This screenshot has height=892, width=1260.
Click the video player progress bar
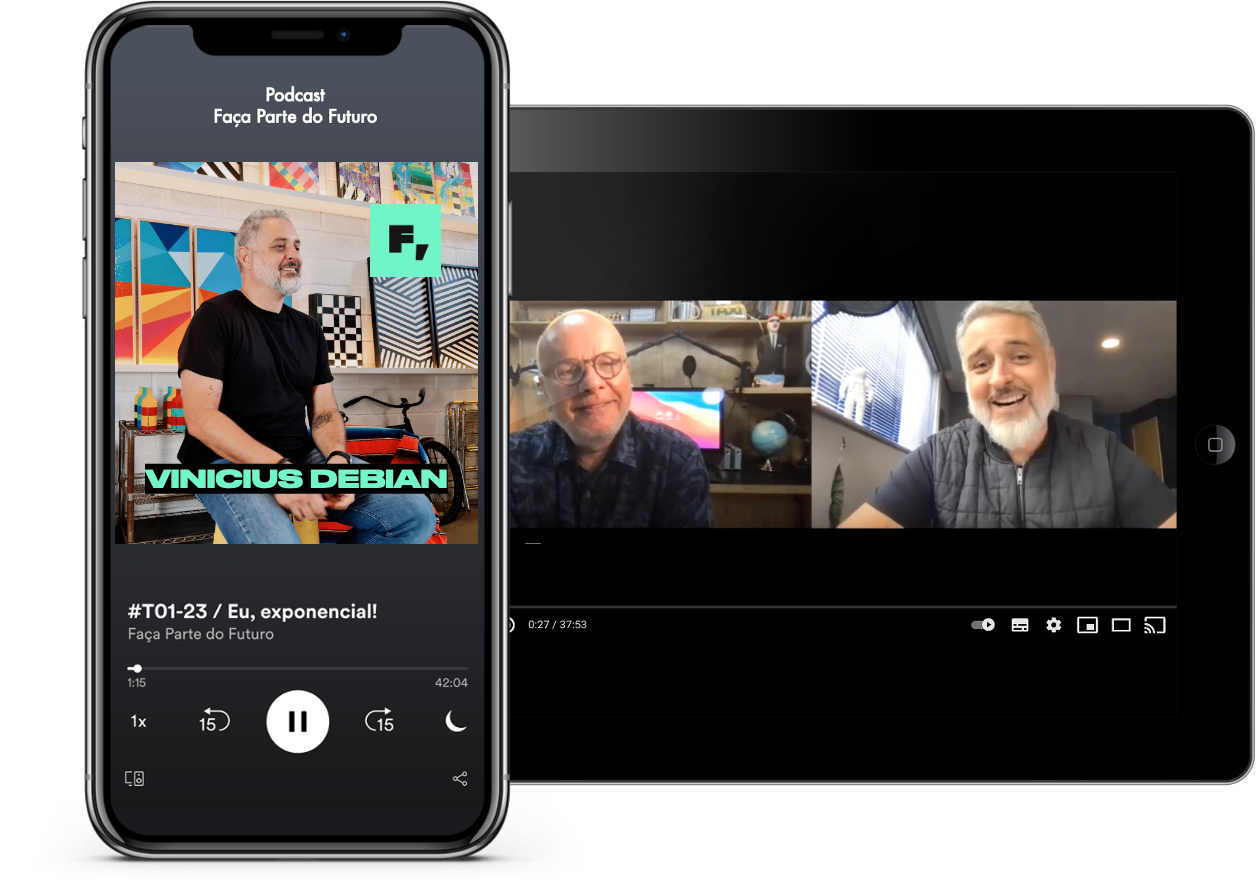(x=840, y=606)
